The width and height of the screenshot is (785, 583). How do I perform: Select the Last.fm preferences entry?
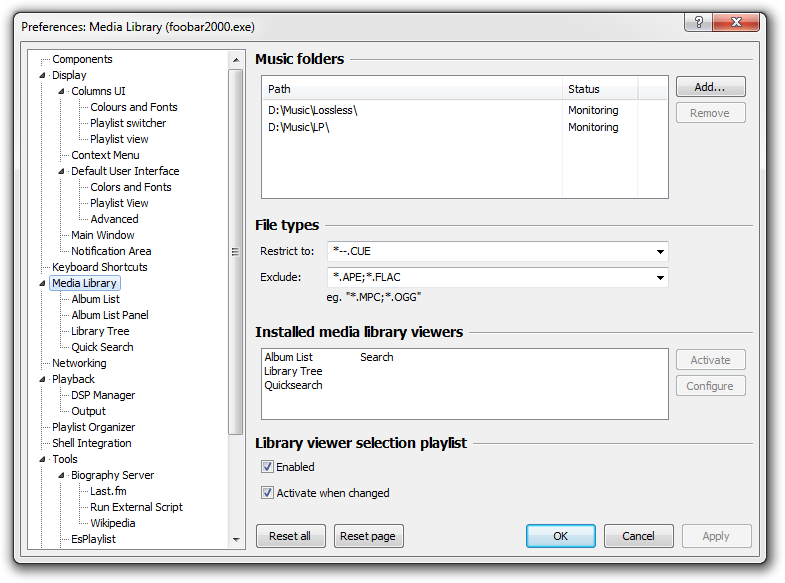pos(108,491)
